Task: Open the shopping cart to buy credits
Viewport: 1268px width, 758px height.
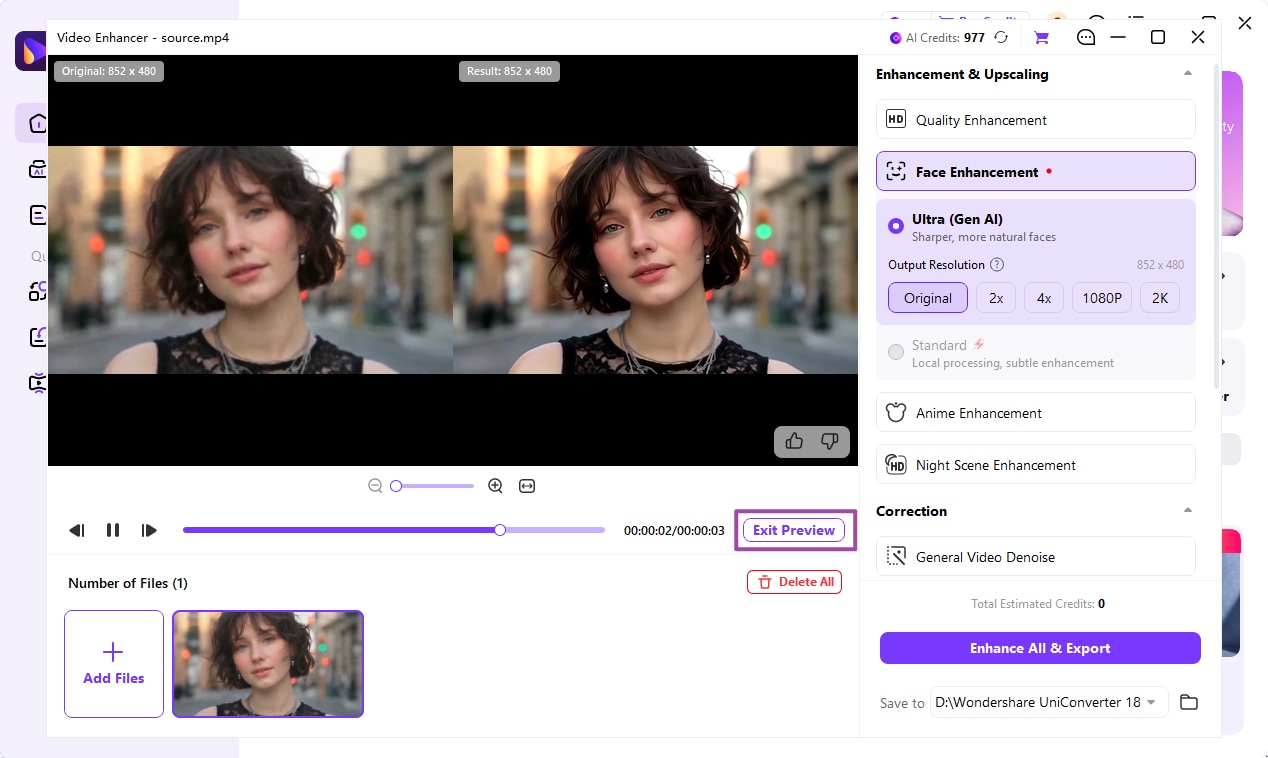Action: (1041, 37)
